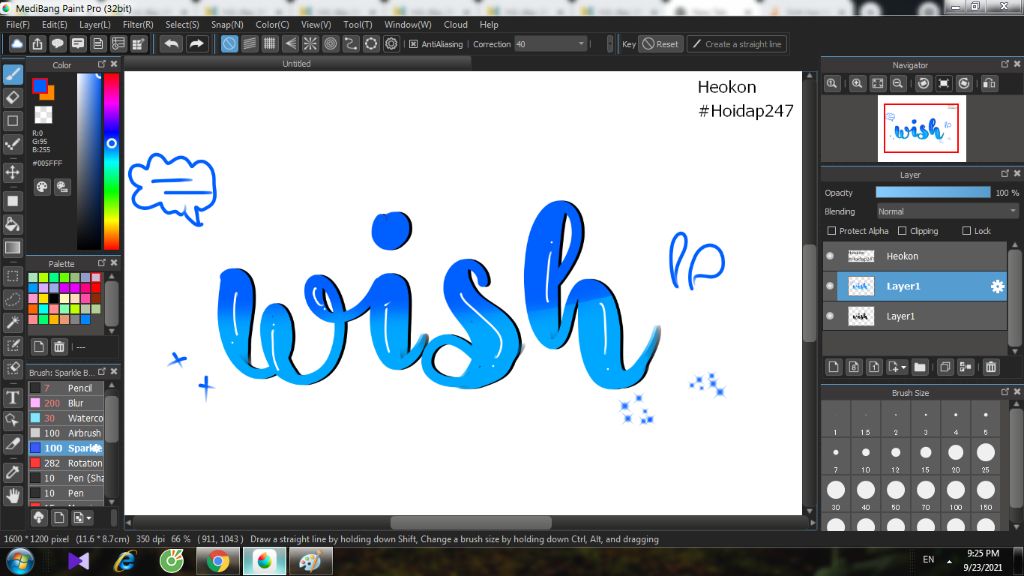This screenshot has height=576, width=1024.
Task: Add a new layer folder
Action: coord(920,367)
